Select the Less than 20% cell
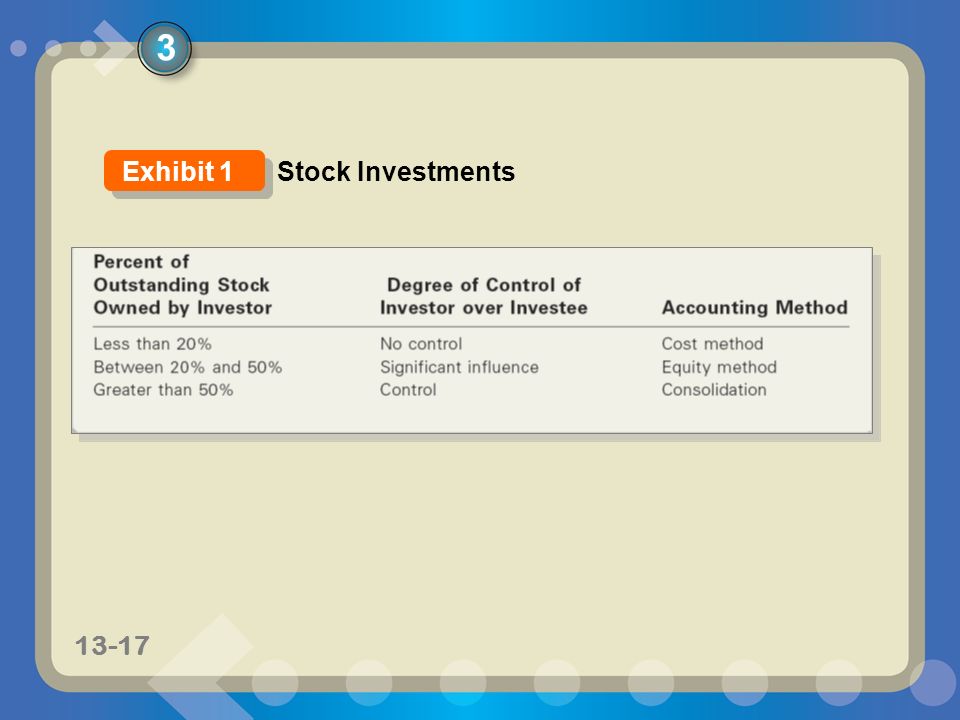Image resolution: width=960 pixels, height=720 pixels. (152, 344)
